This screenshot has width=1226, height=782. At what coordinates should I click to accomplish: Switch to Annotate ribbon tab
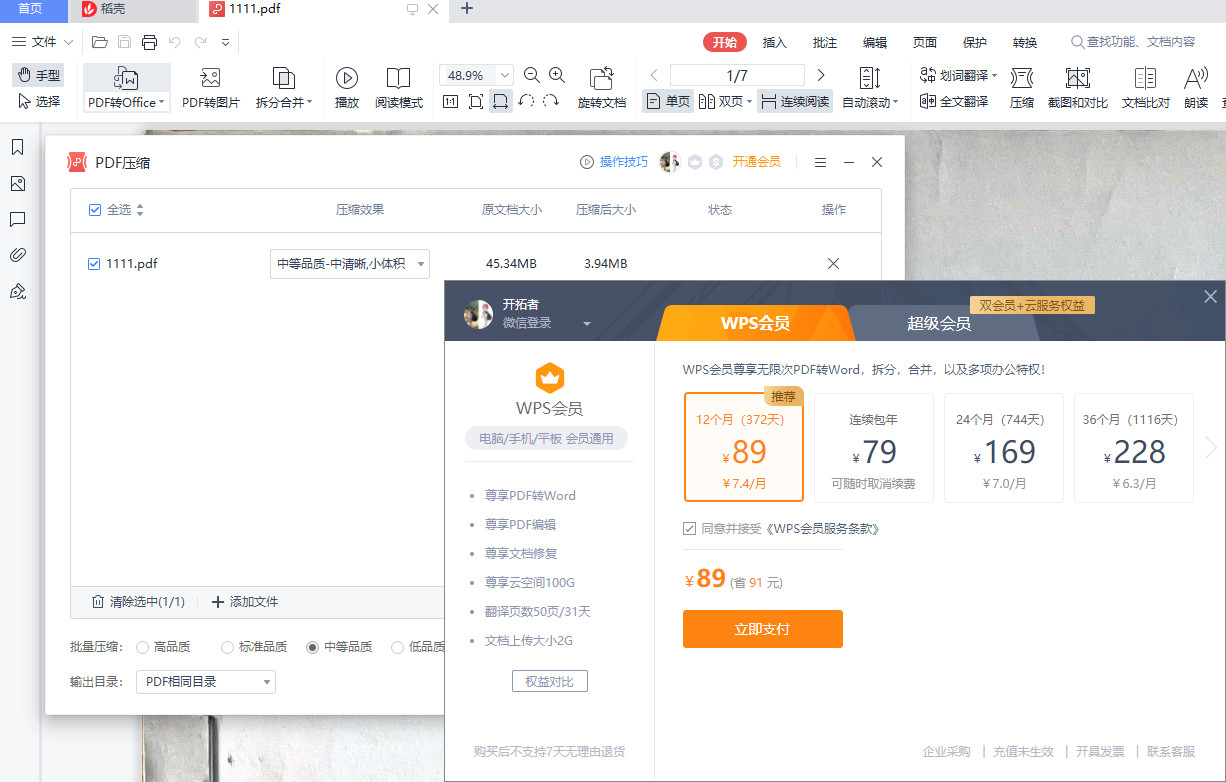point(825,42)
